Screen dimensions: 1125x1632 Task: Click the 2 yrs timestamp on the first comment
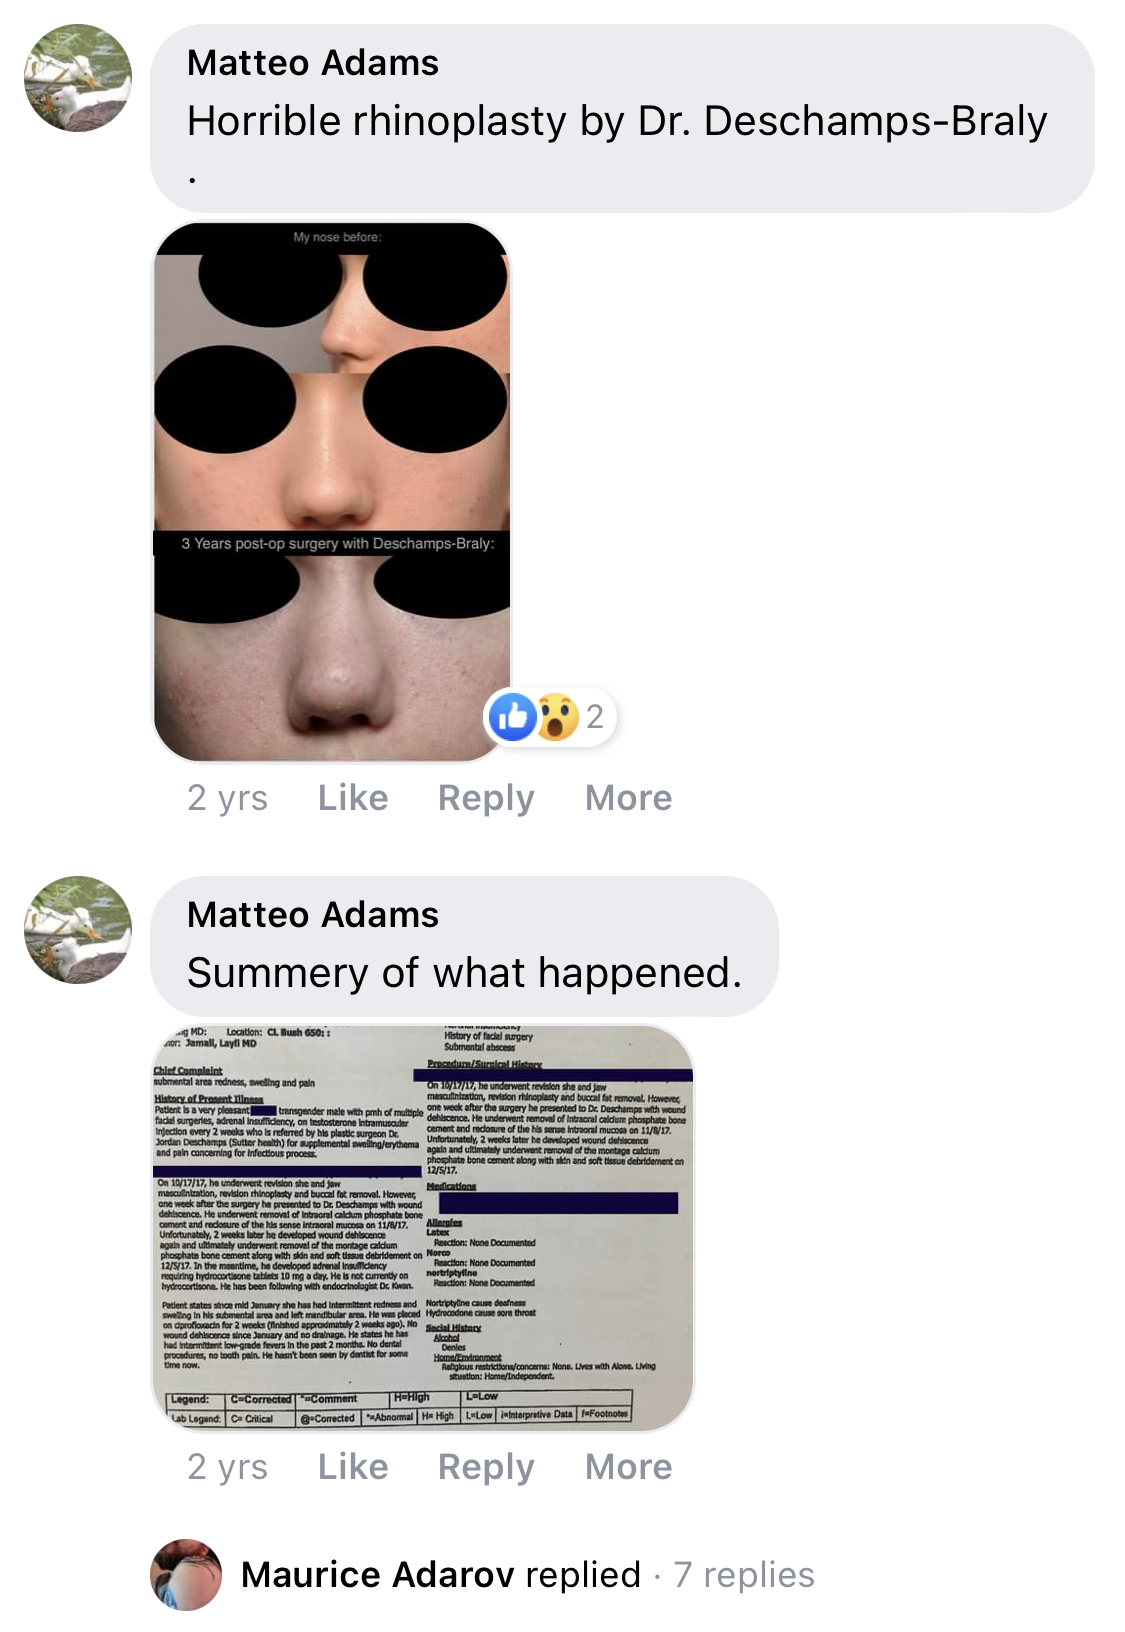click(x=227, y=798)
